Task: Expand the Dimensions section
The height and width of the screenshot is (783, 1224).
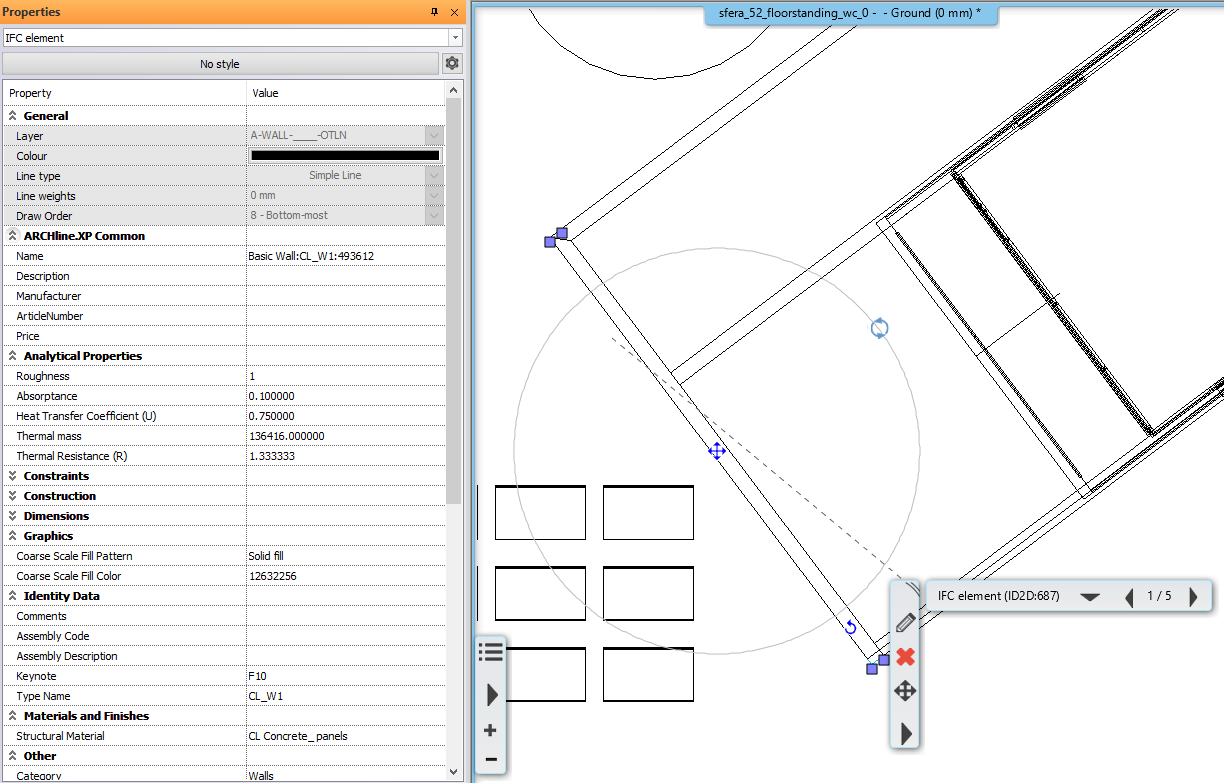Action: (x=13, y=516)
